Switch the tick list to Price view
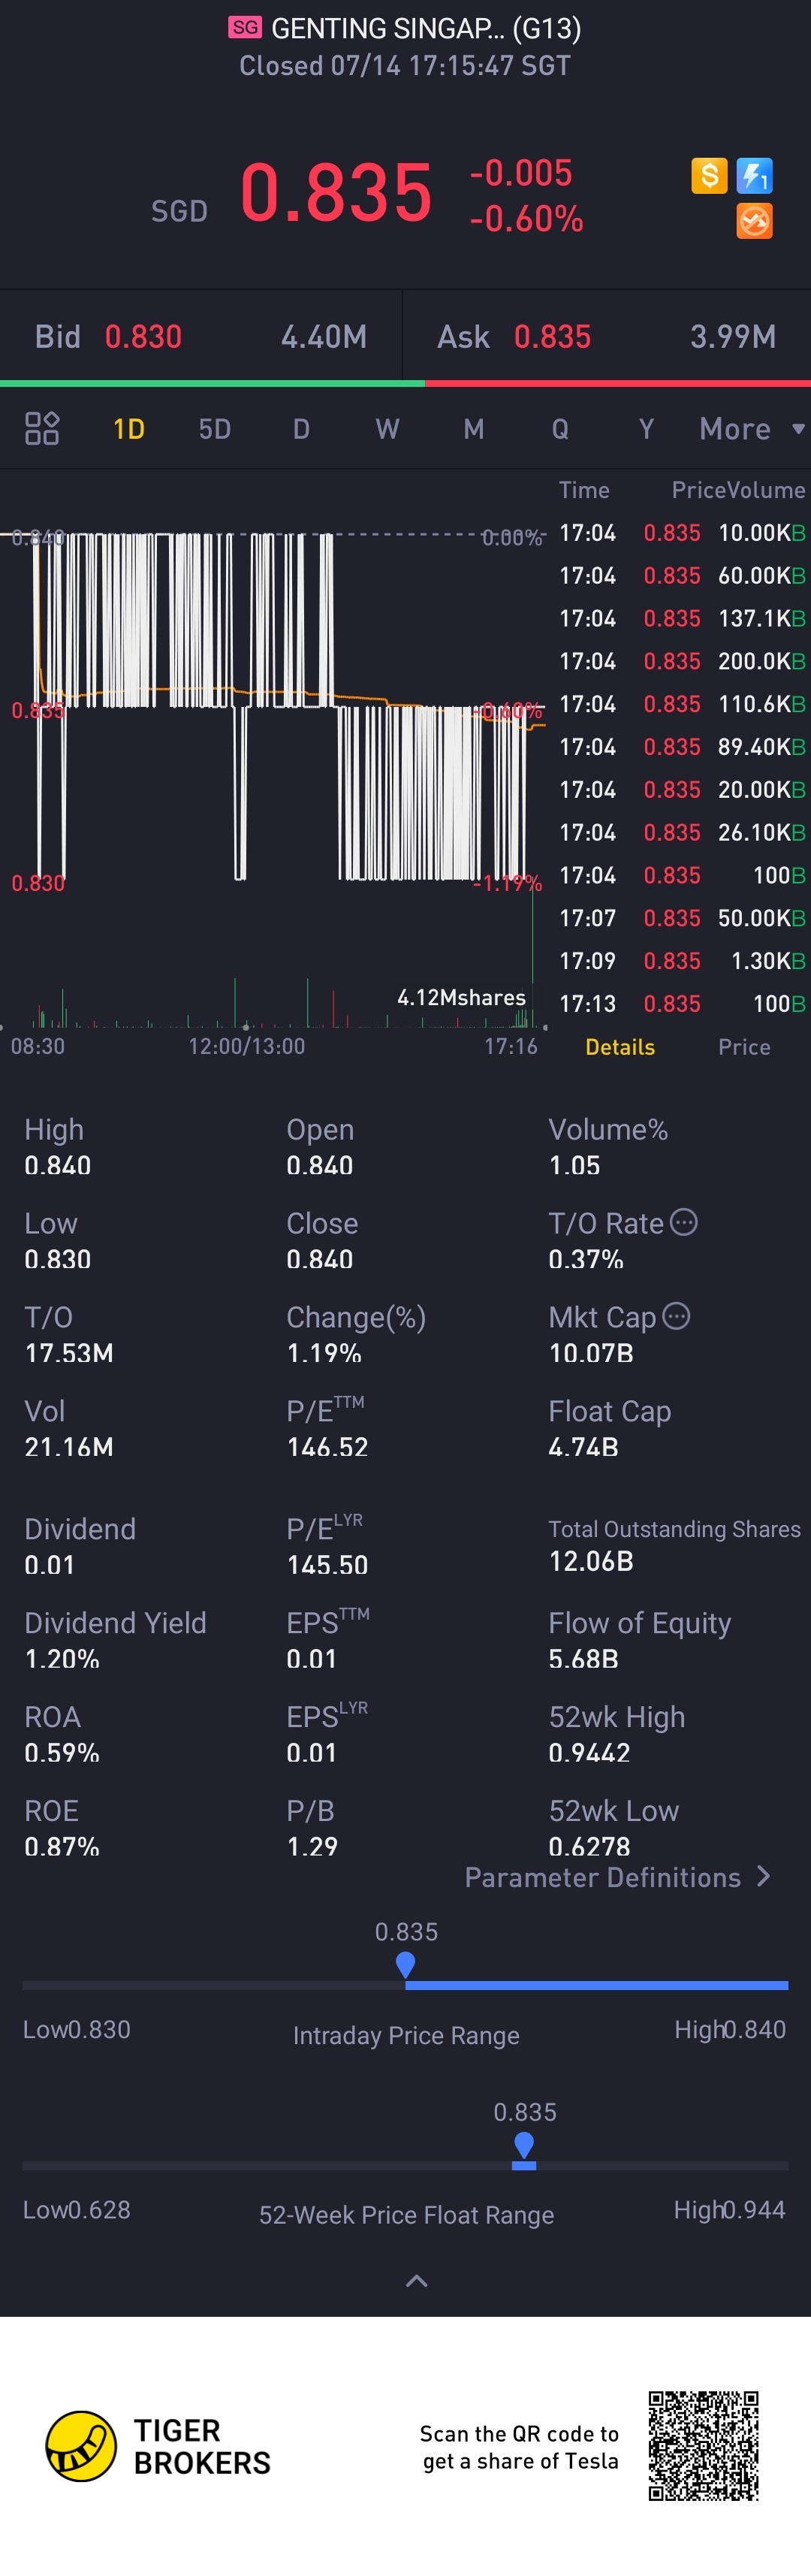This screenshot has width=811, height=2576. click(x=744, y=1047)
